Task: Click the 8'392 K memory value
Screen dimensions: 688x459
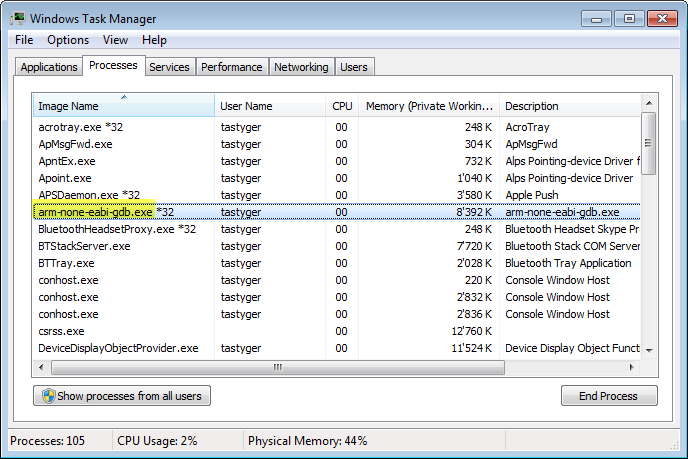Action: click(474, 212)
